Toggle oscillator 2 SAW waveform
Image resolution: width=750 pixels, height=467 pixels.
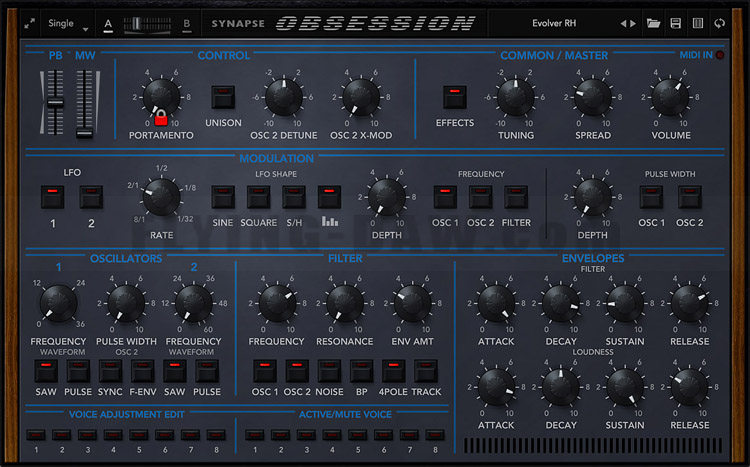pyautogui.click(x=175, y=371)
